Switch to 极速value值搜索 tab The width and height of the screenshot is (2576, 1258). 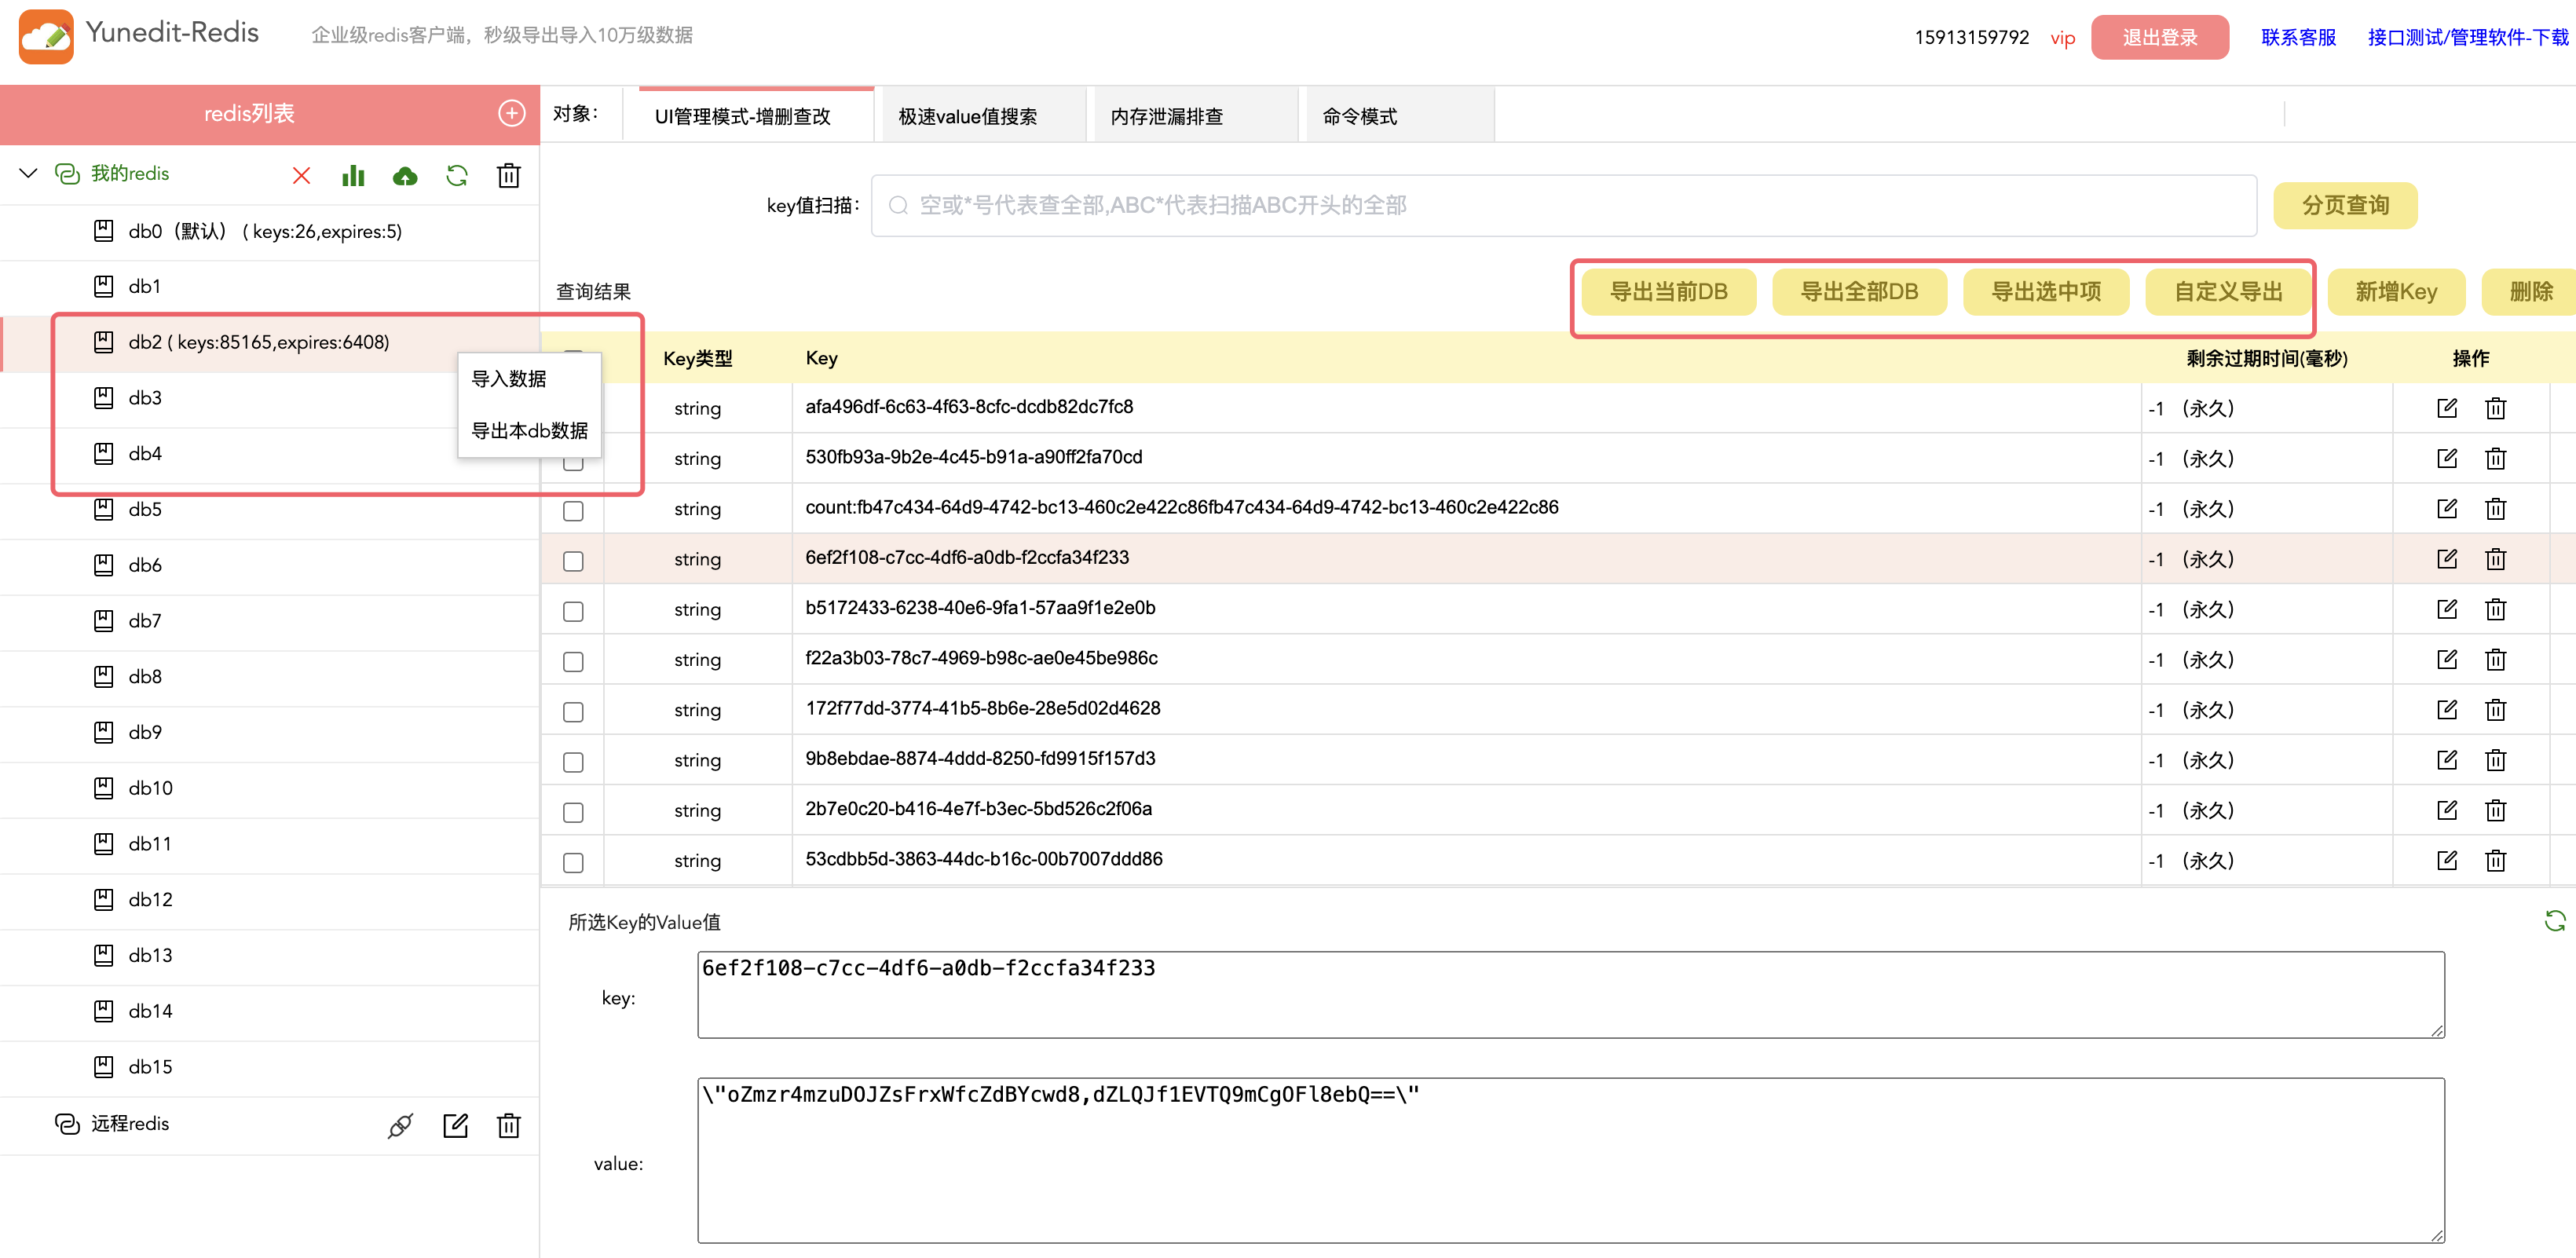tap(967, 116)
